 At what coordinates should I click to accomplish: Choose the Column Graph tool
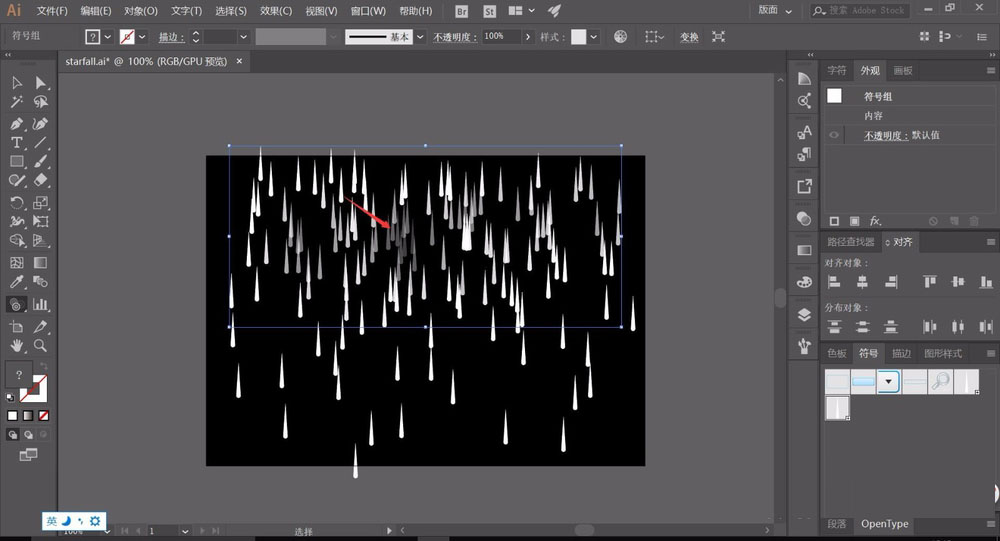[41, 305]
